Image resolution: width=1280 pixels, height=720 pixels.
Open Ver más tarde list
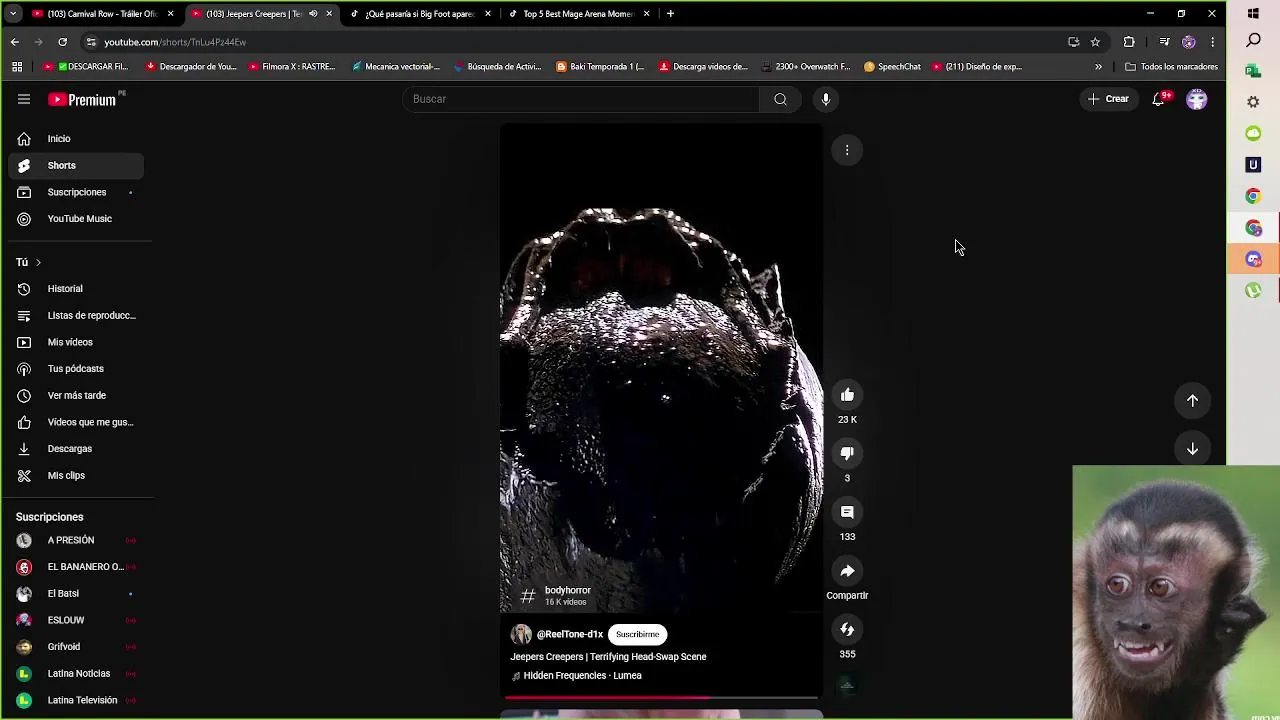76,396
